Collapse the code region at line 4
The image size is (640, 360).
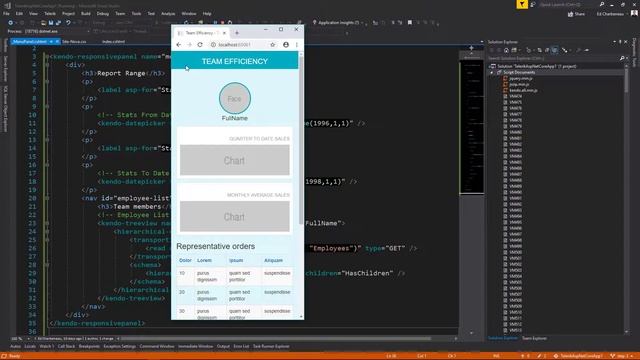pyautogui.click(x=47, y=65)
